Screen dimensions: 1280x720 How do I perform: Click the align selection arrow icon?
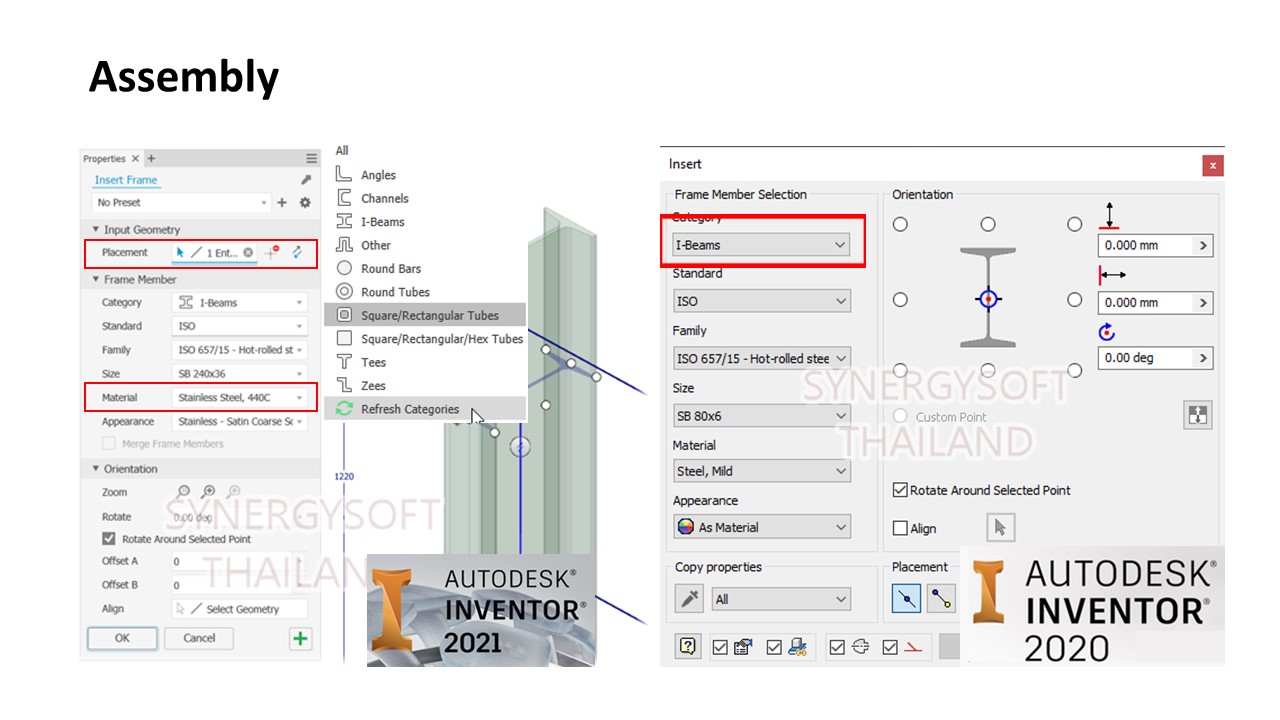[x=1000, y=528]
